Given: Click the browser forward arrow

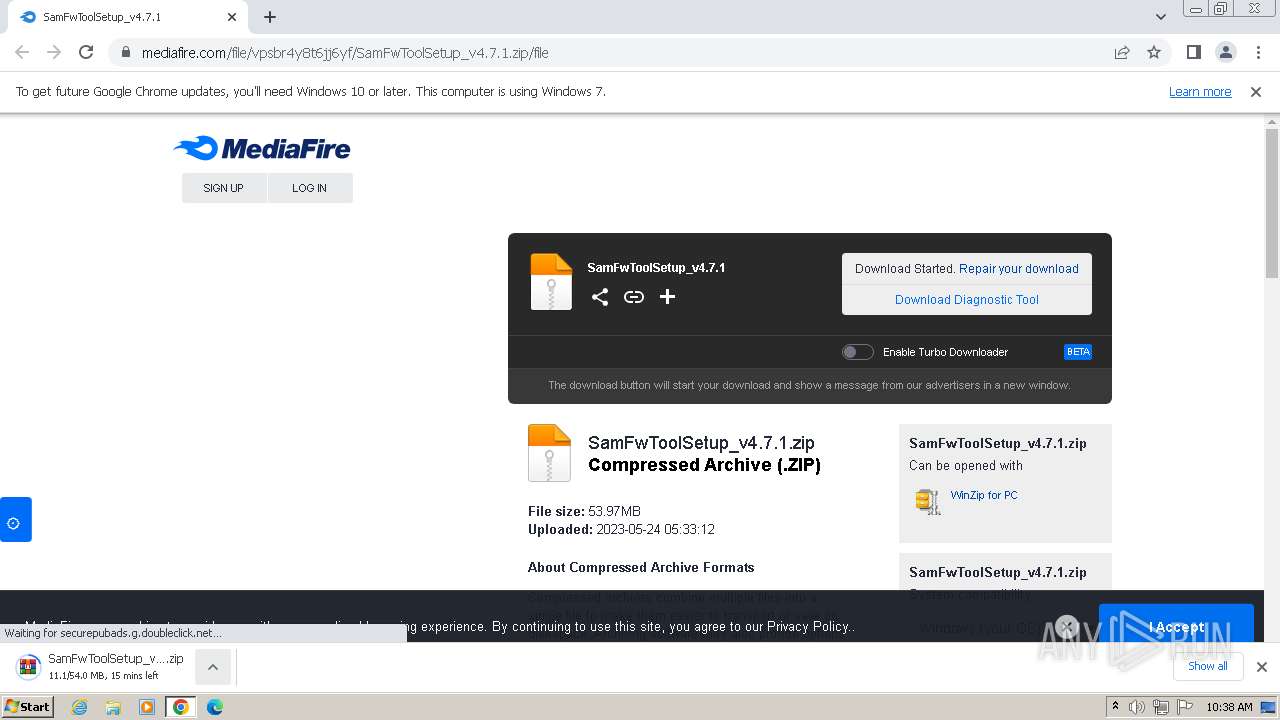Looking at the screenshot, I should pyautogui.click(x=54, y=53).
